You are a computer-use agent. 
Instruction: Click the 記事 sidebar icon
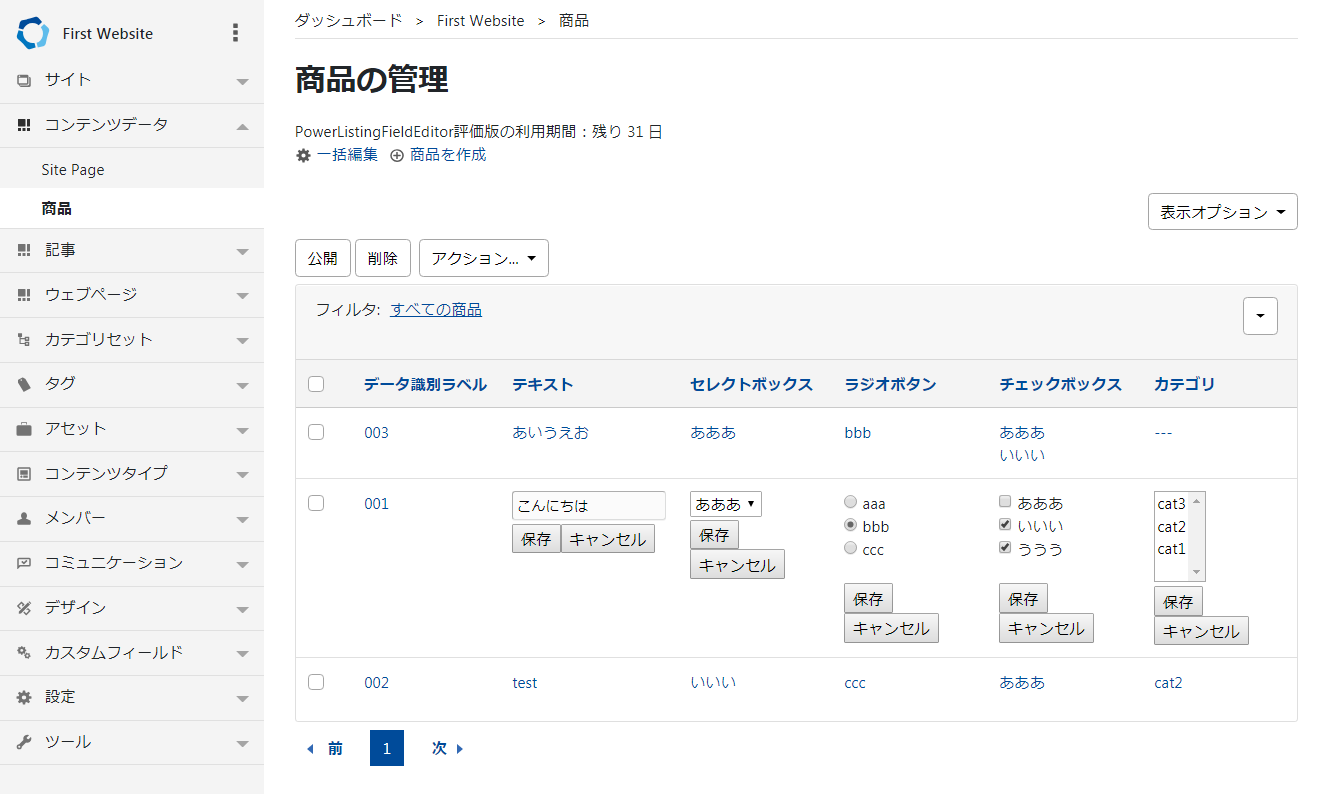click(x=24, y=250)
